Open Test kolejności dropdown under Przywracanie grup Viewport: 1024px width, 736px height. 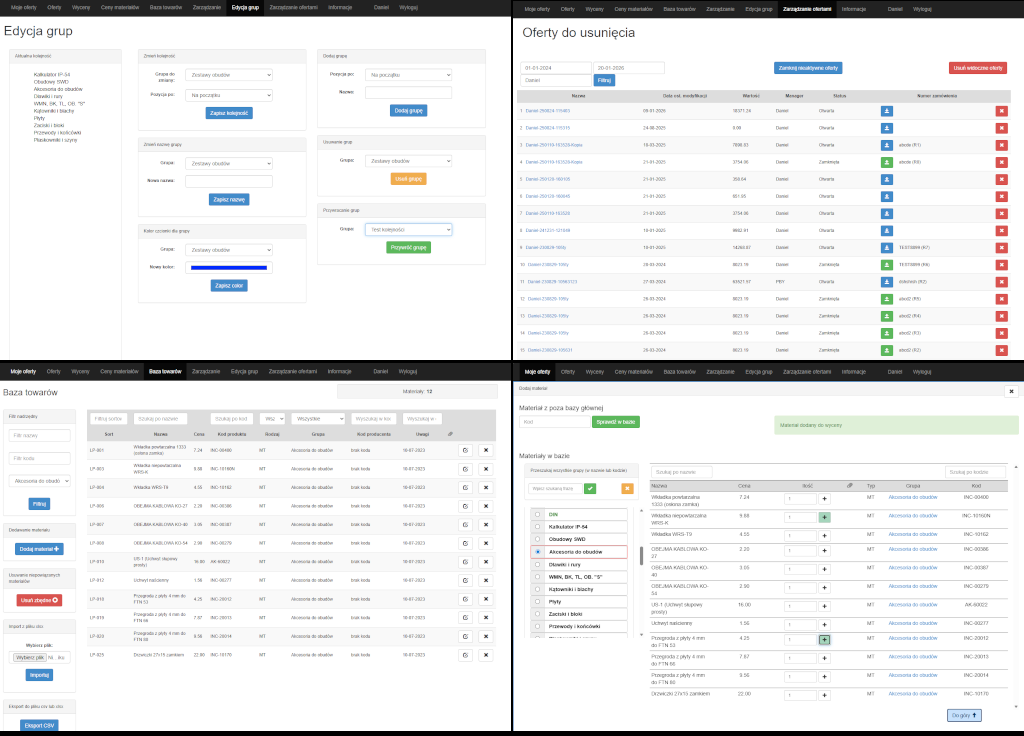408,230
